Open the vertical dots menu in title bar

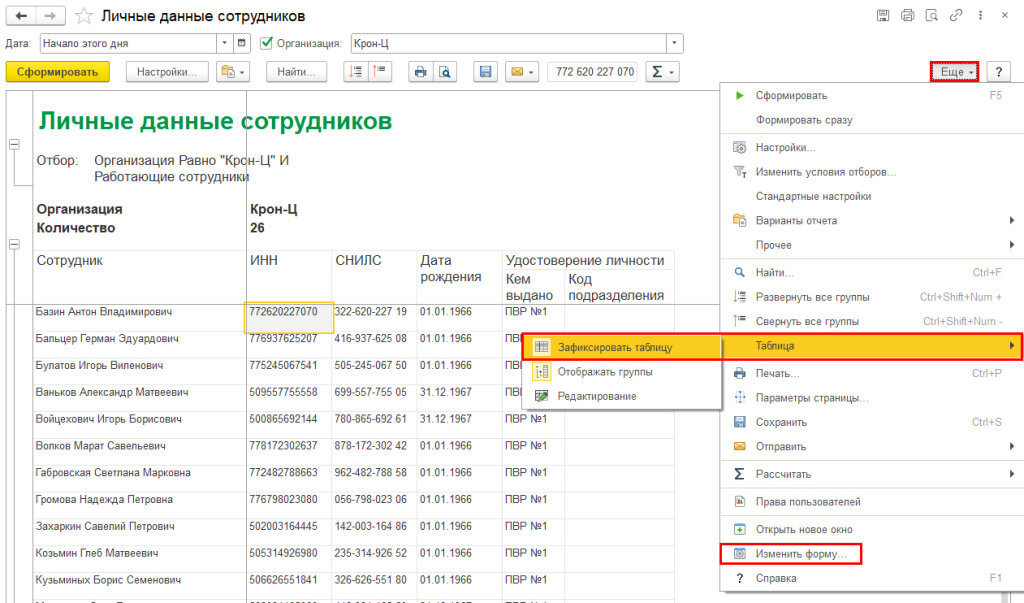pos(980,16)
